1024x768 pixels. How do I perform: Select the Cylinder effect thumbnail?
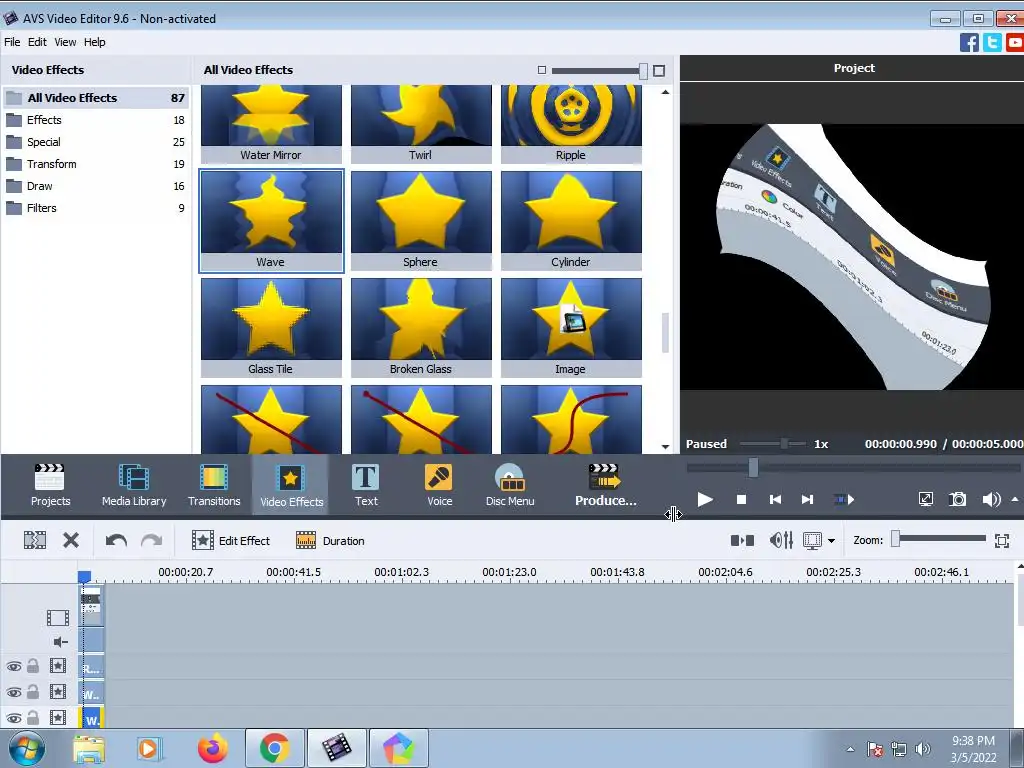571,221
